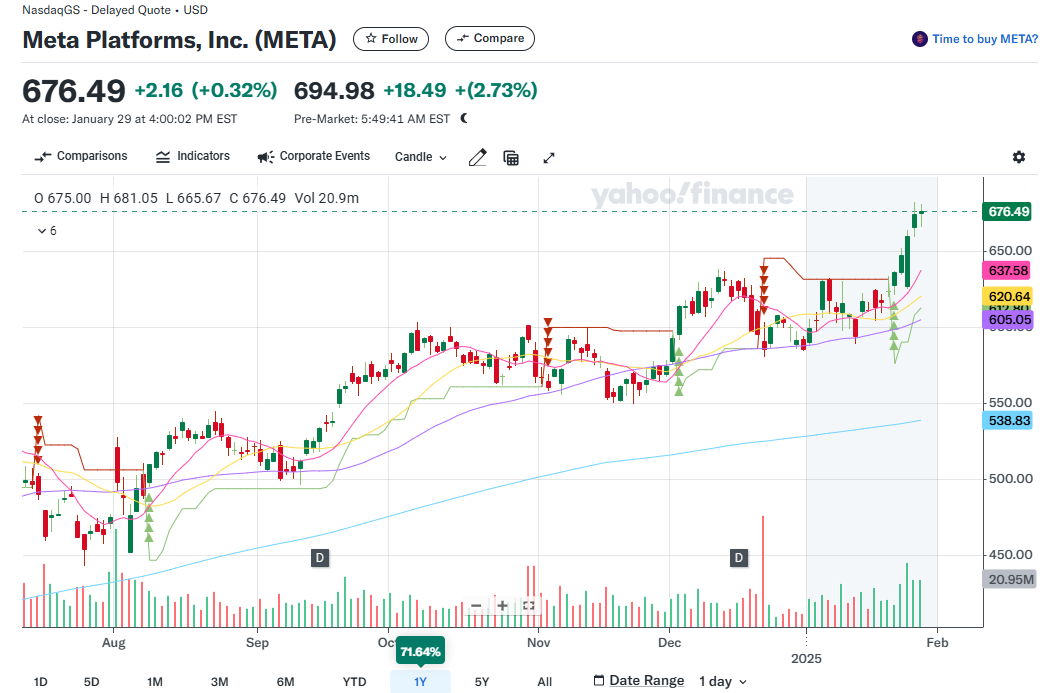The height and width of the screenshot is (693, 1045).
Task: Click the zoom in plus icon
Action: tap(503, 606)
